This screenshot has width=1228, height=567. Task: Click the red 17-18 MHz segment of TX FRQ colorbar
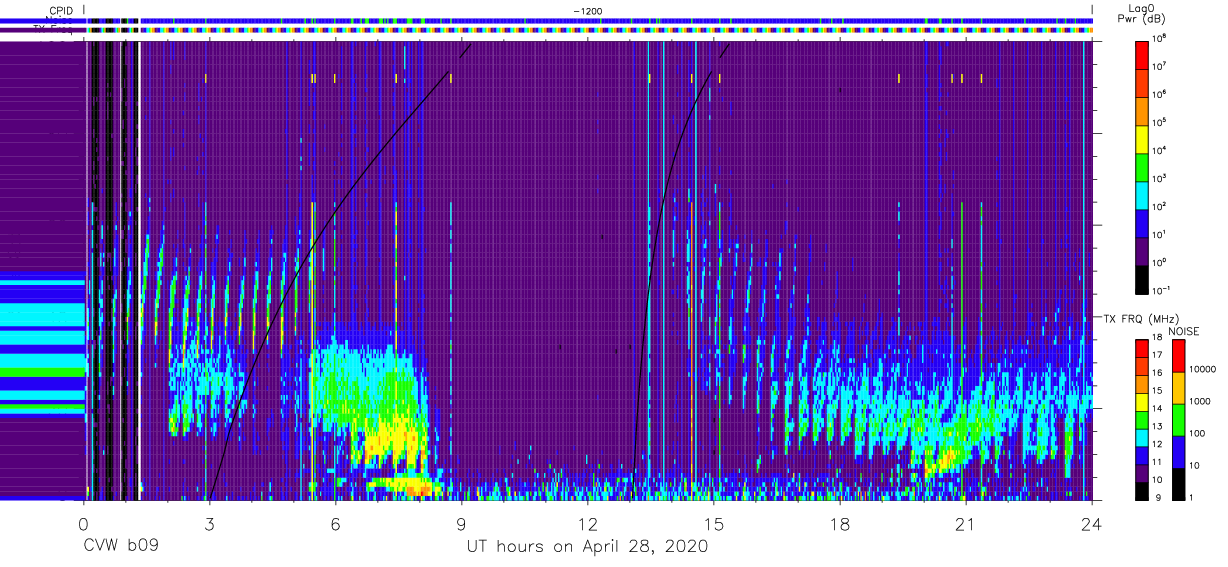(1143, 349)
